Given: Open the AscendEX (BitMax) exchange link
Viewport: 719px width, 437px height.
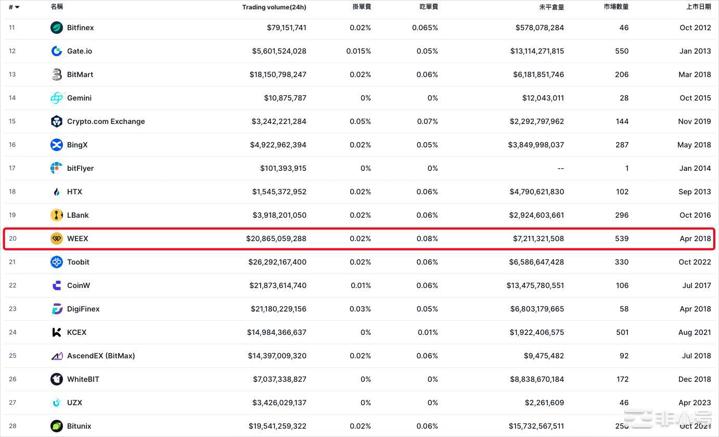Looking at the screenshot, I should tap(101, 356).
